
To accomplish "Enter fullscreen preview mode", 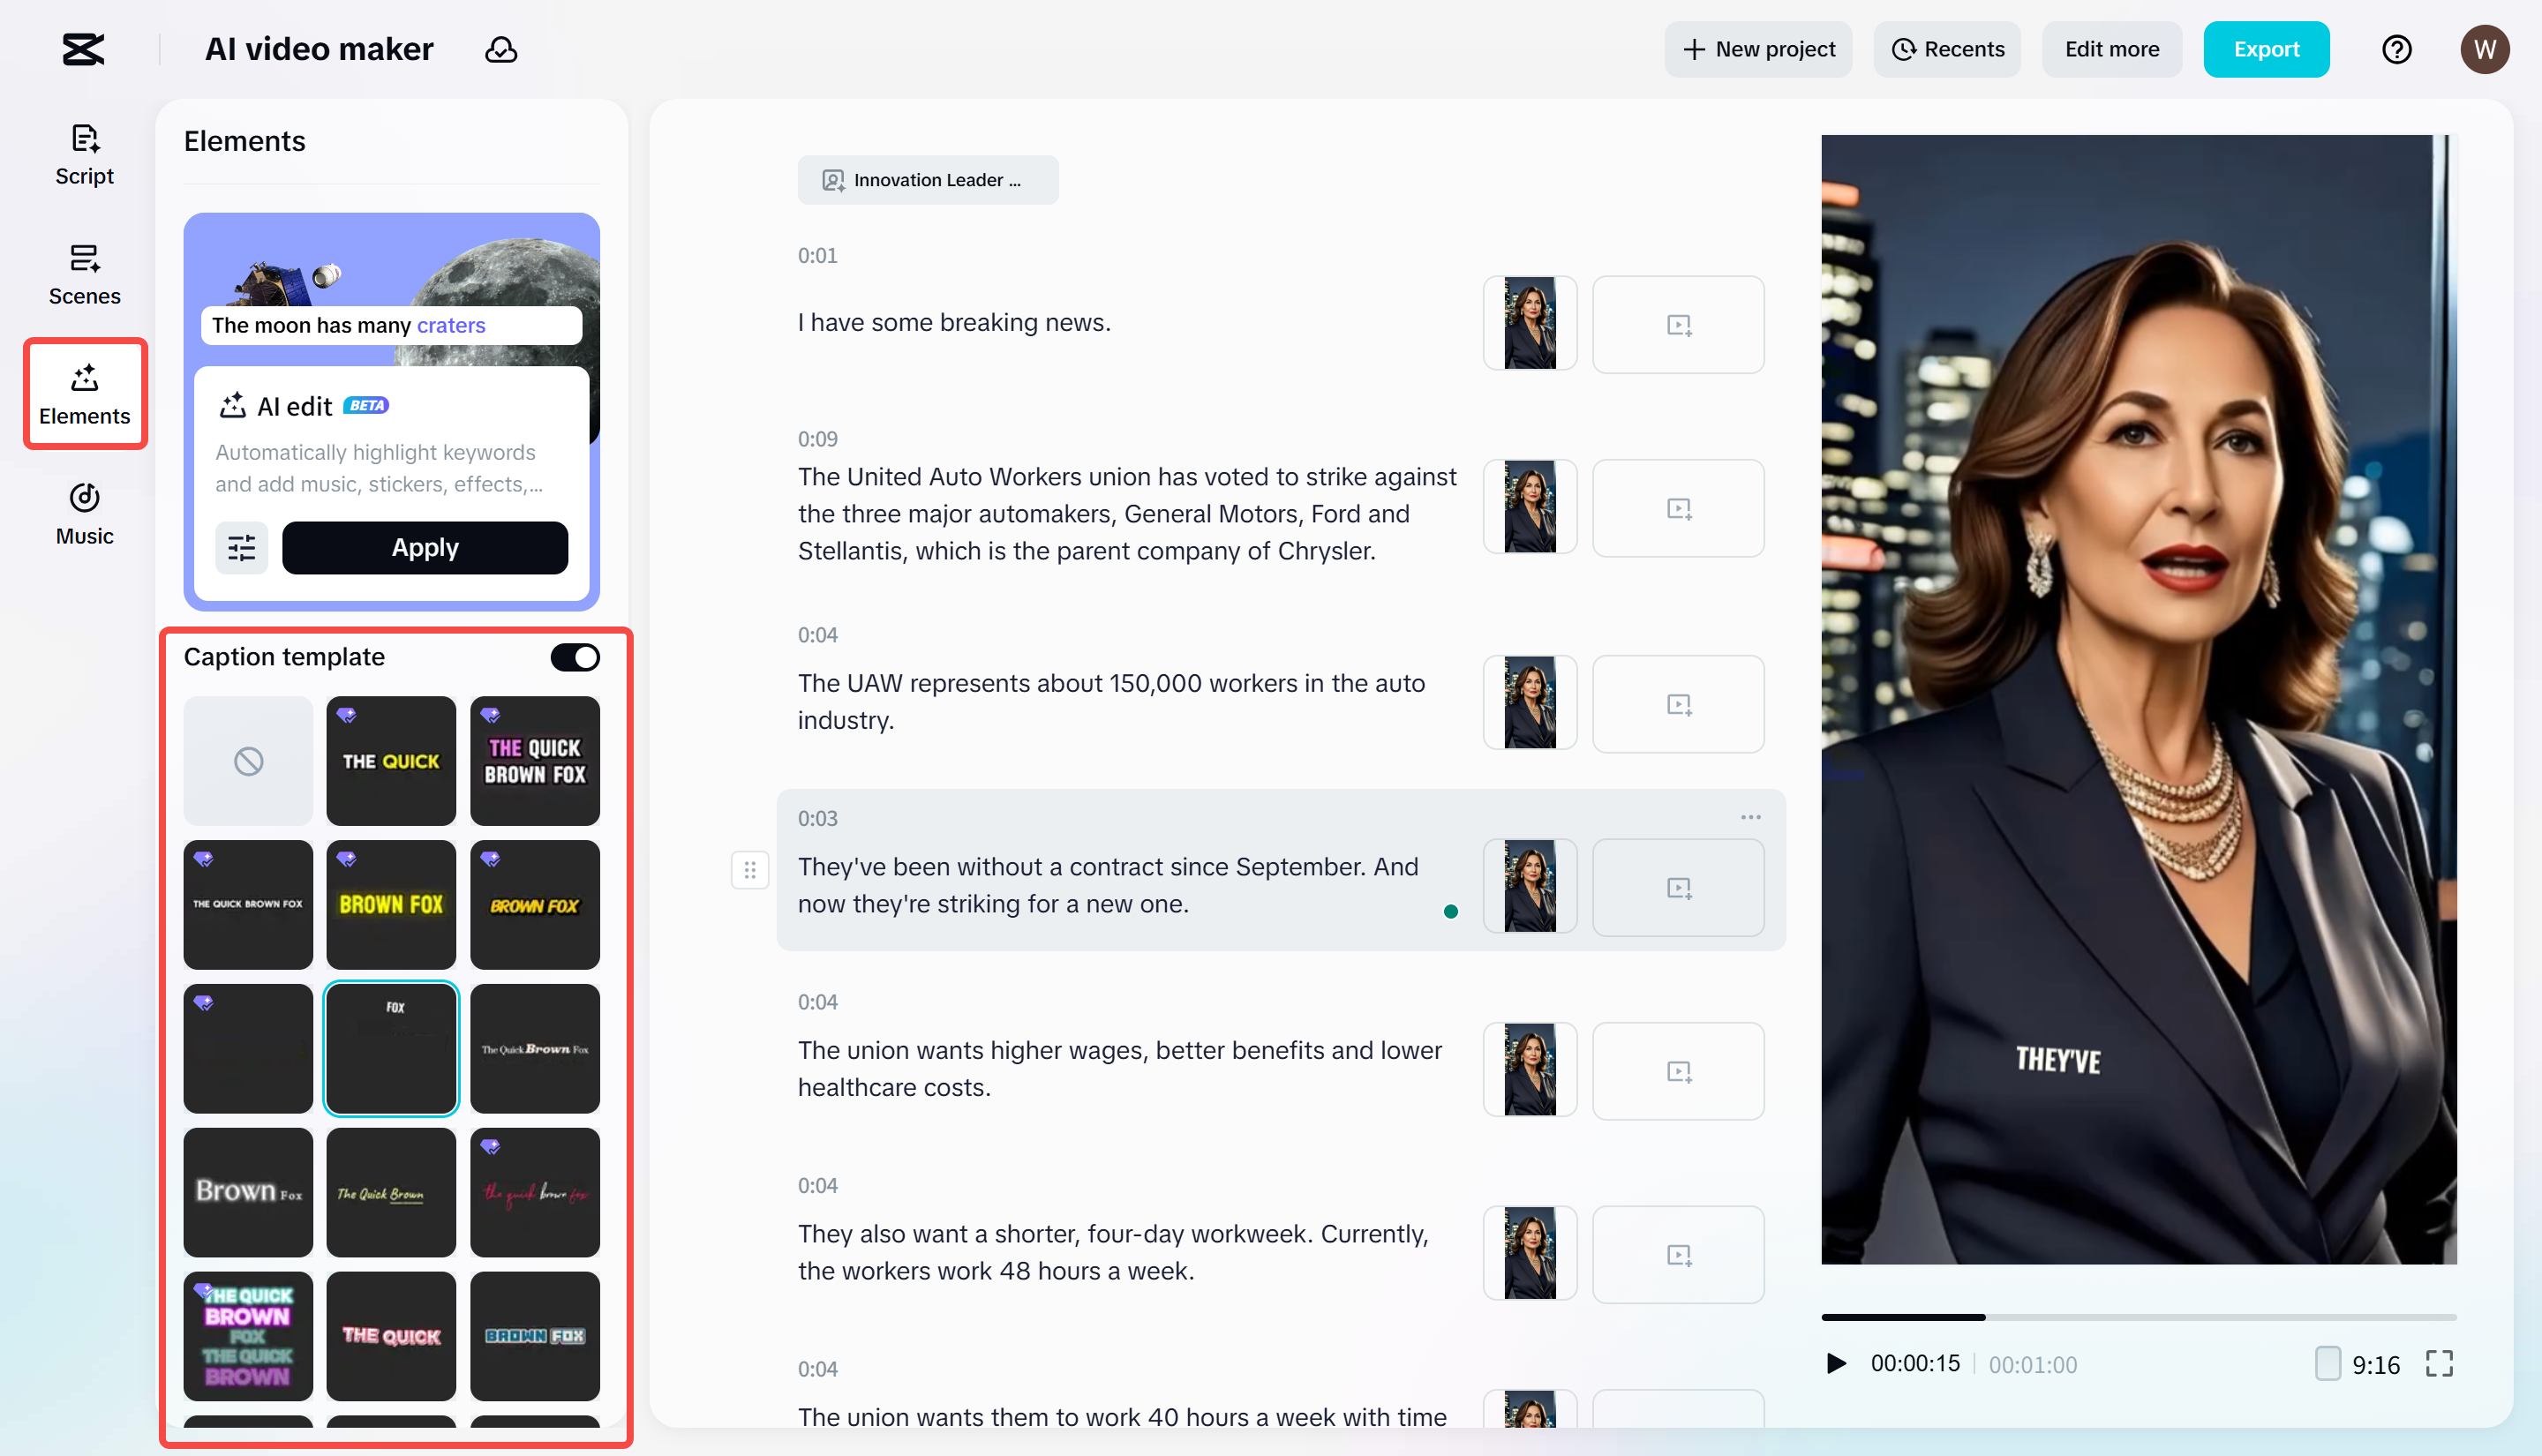I will [2439, 1363].
